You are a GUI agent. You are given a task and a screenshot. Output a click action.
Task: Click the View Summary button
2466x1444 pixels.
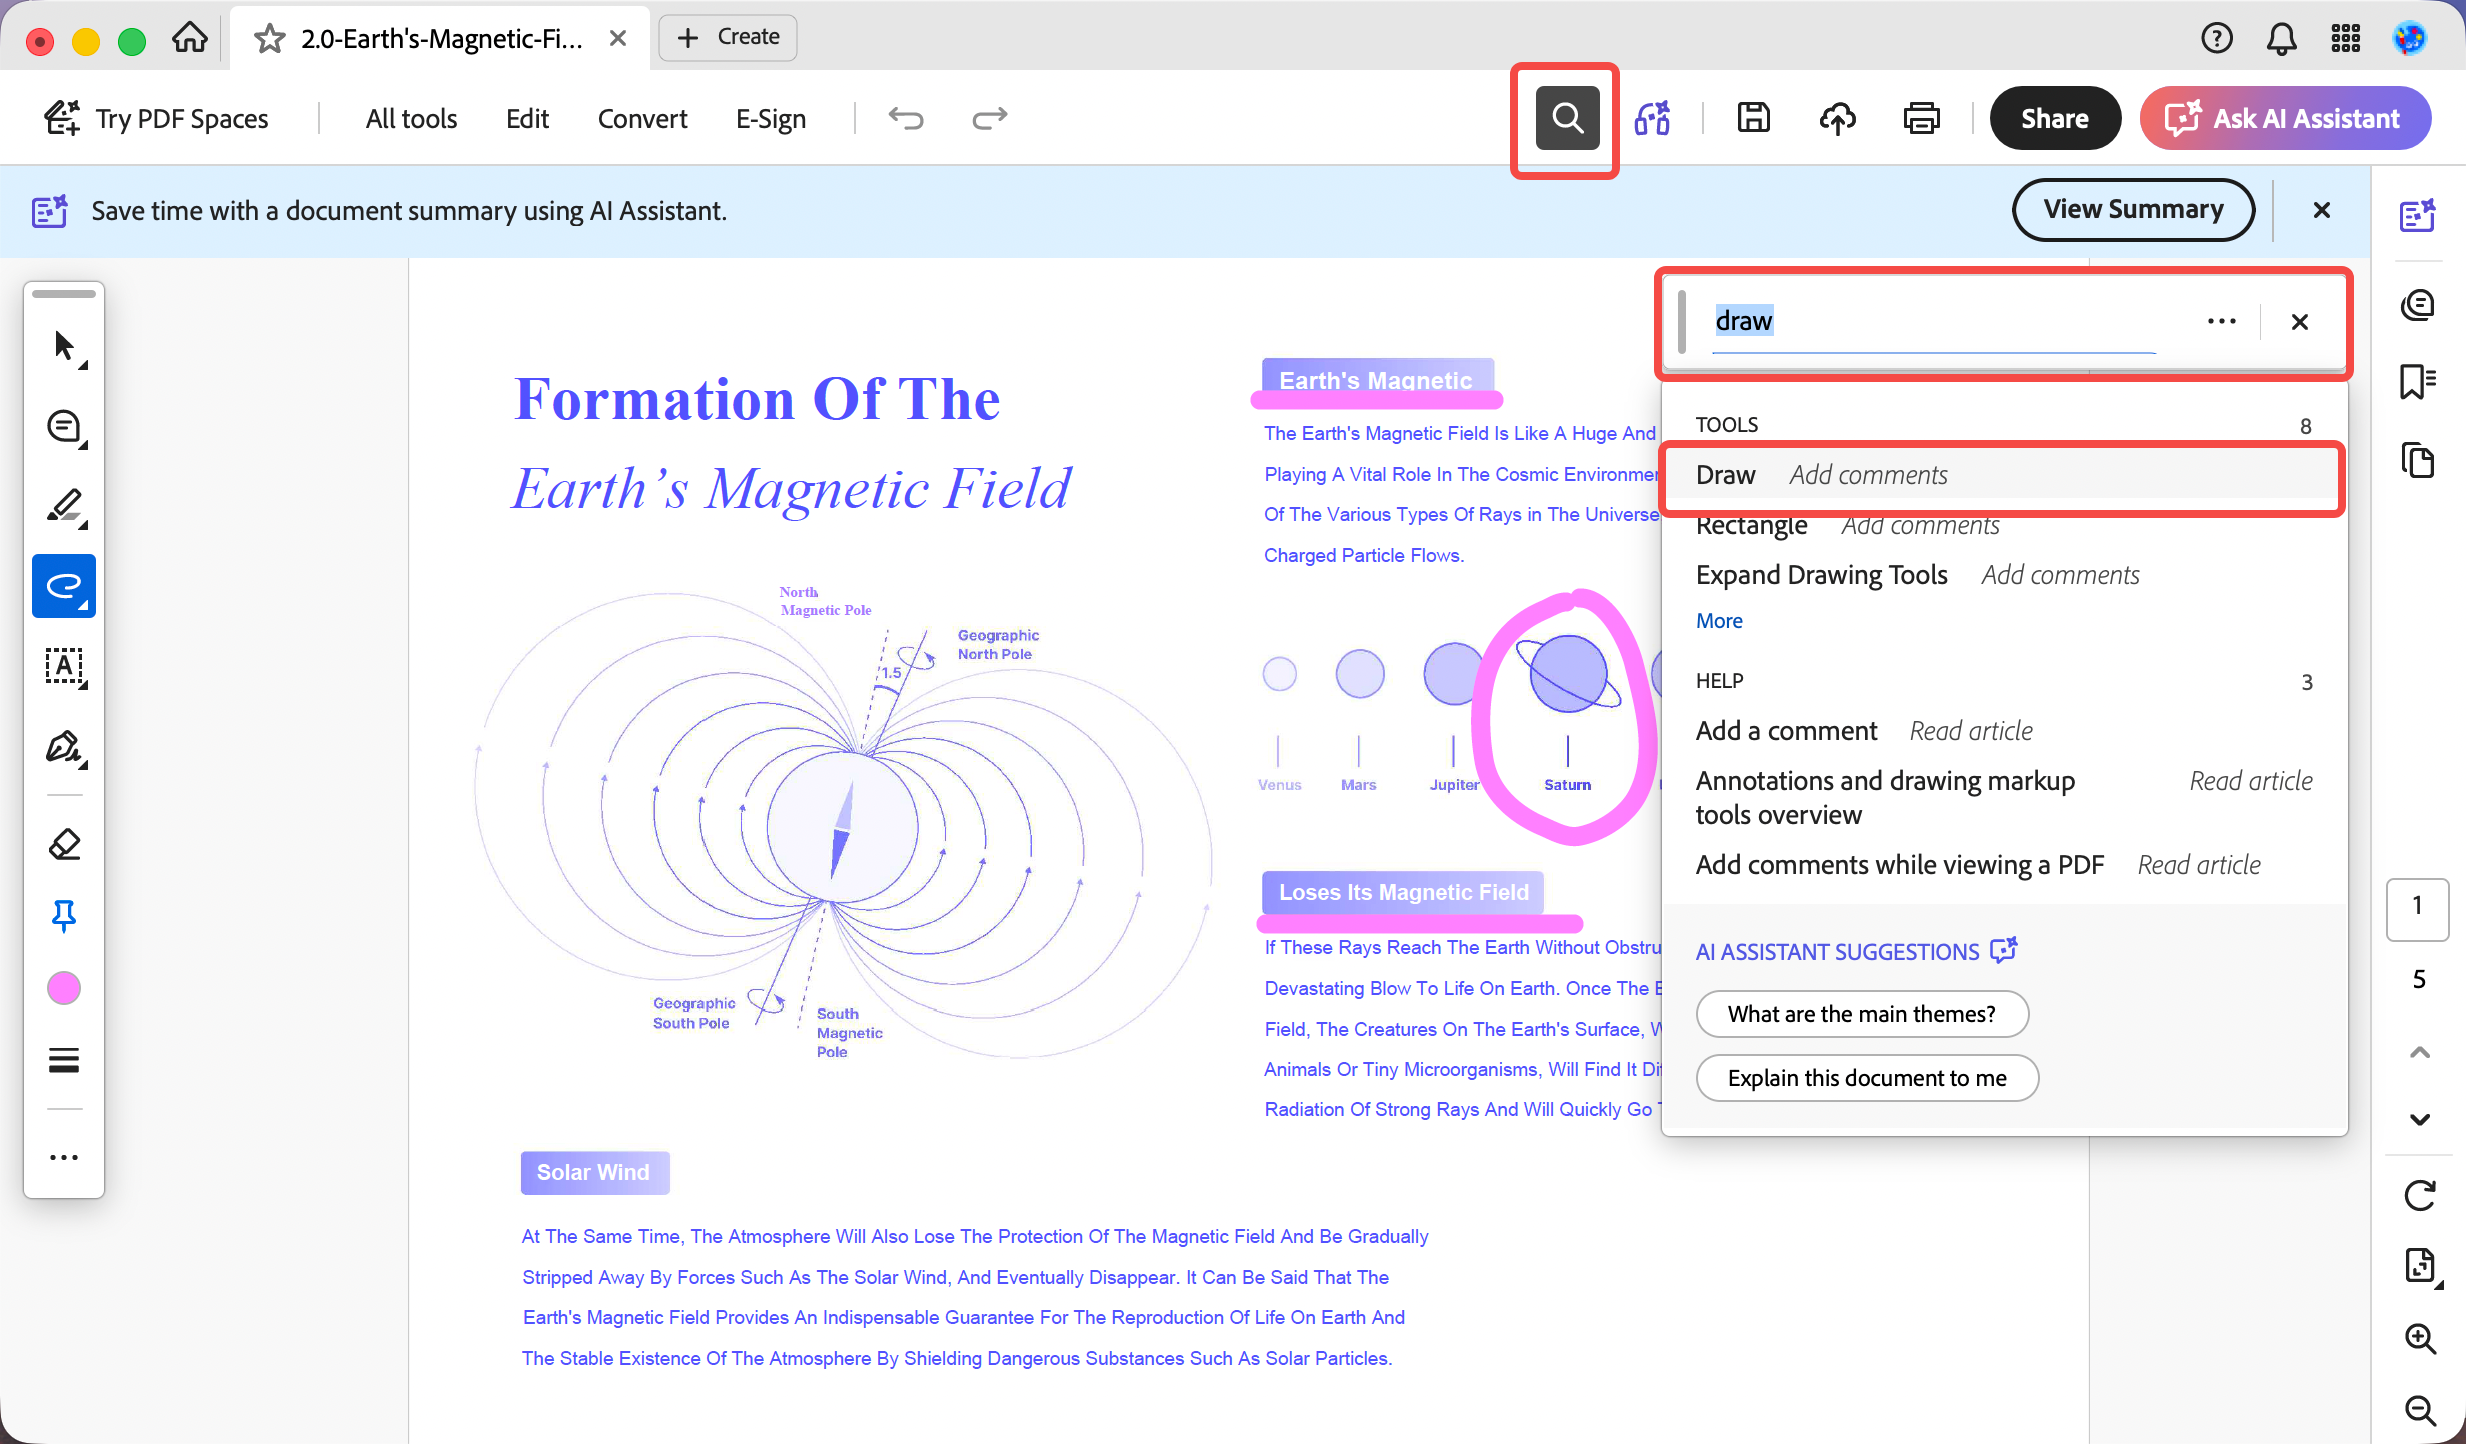2133,209
